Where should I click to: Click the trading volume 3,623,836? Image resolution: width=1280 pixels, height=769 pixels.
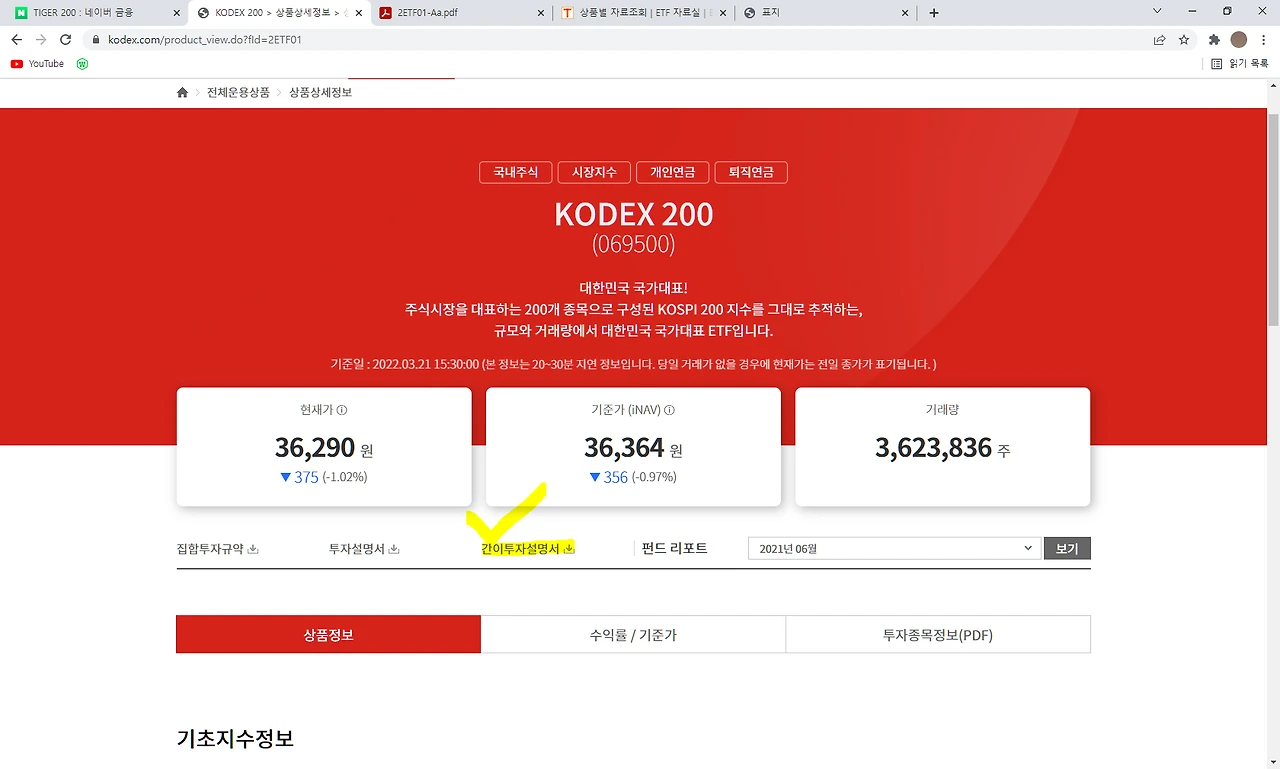[x=933, y=447]
